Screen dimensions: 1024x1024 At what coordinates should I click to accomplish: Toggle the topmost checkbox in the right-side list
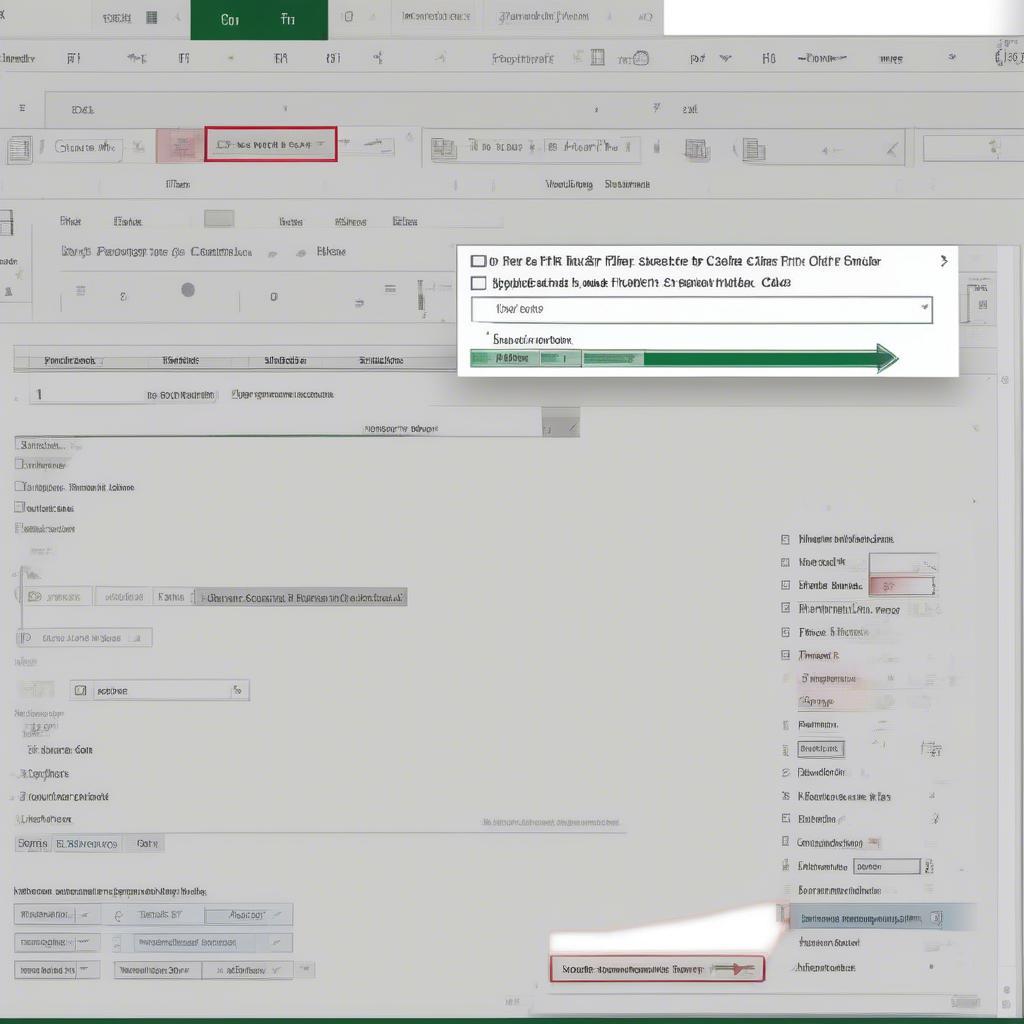786,539
